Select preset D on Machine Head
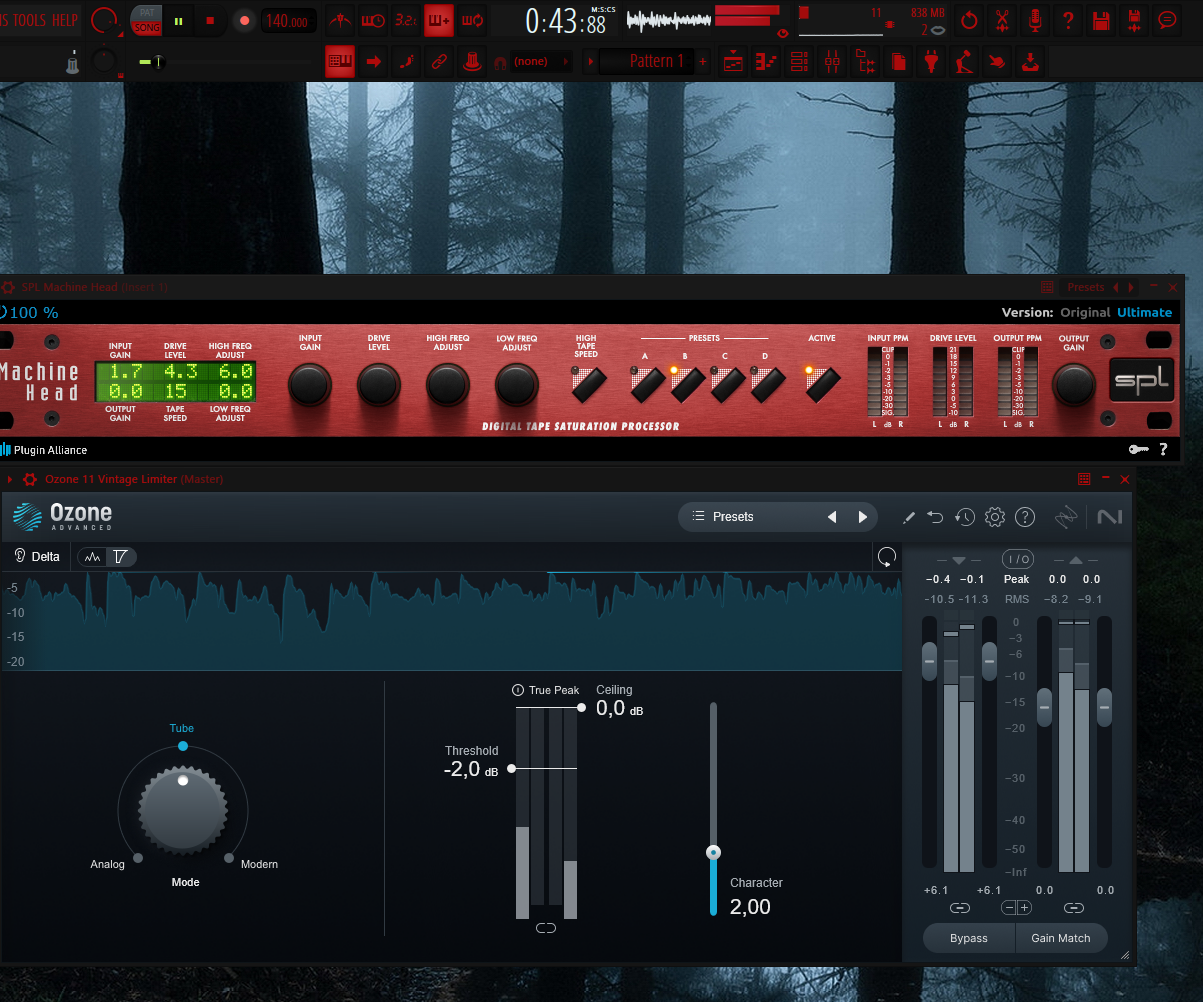The image size is (1203, 1002). 767,384
